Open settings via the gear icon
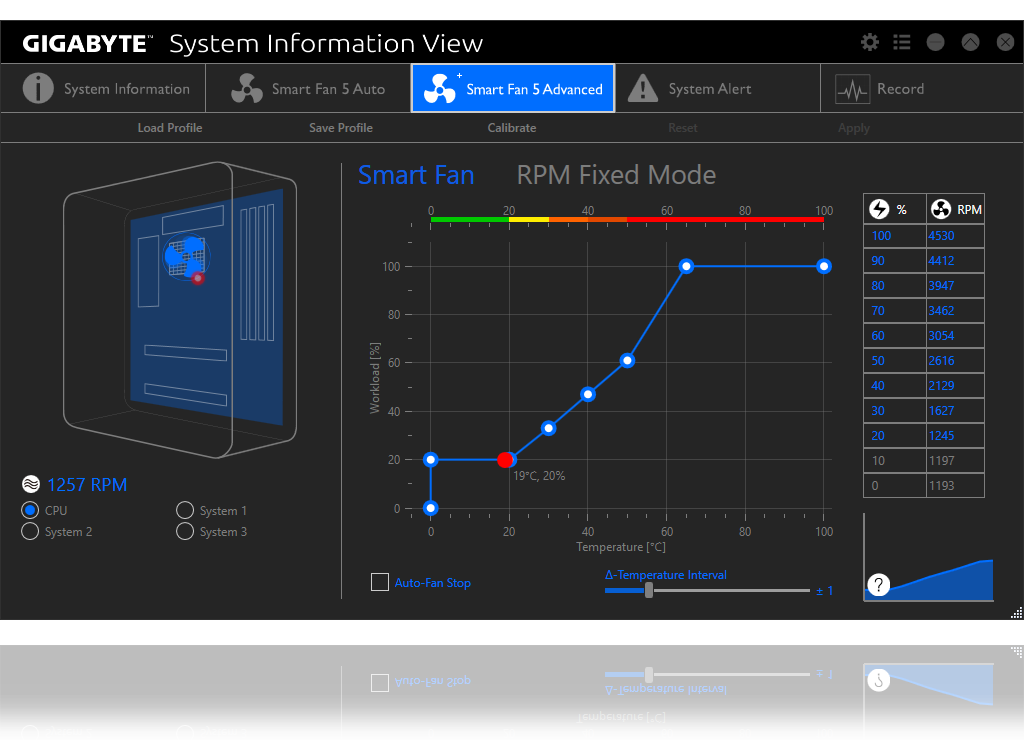Viewport: 1024px width, 740px height. [x=870, y=42]
